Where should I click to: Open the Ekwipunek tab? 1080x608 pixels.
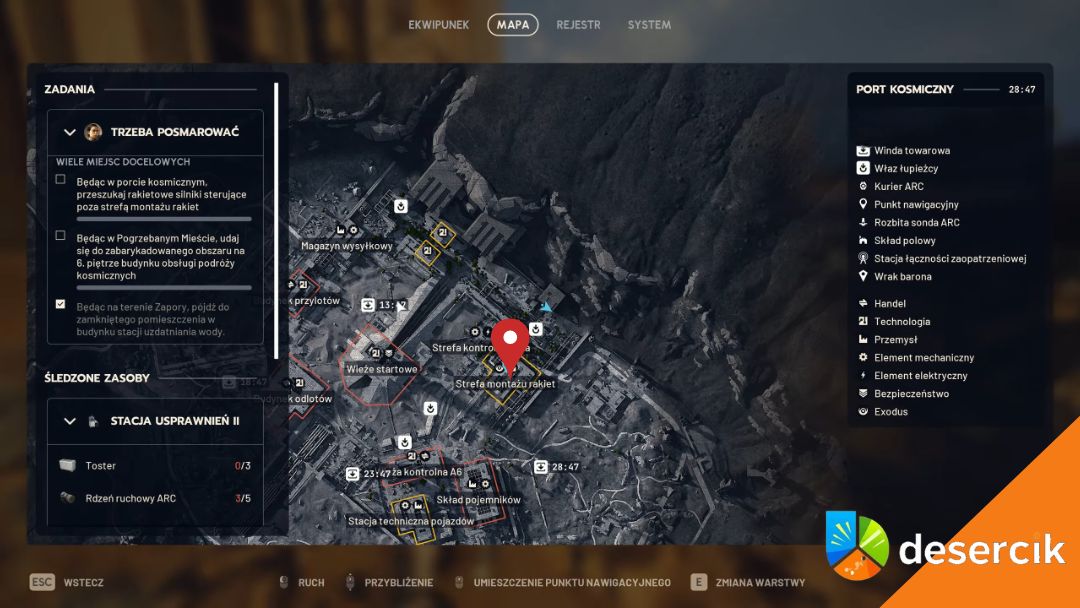pos(438,25)
